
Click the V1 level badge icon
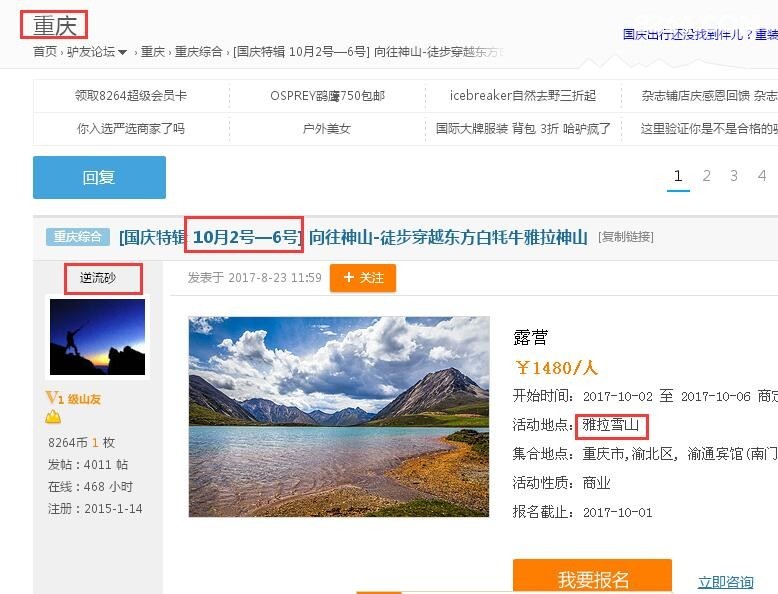[x=55, y=398]
